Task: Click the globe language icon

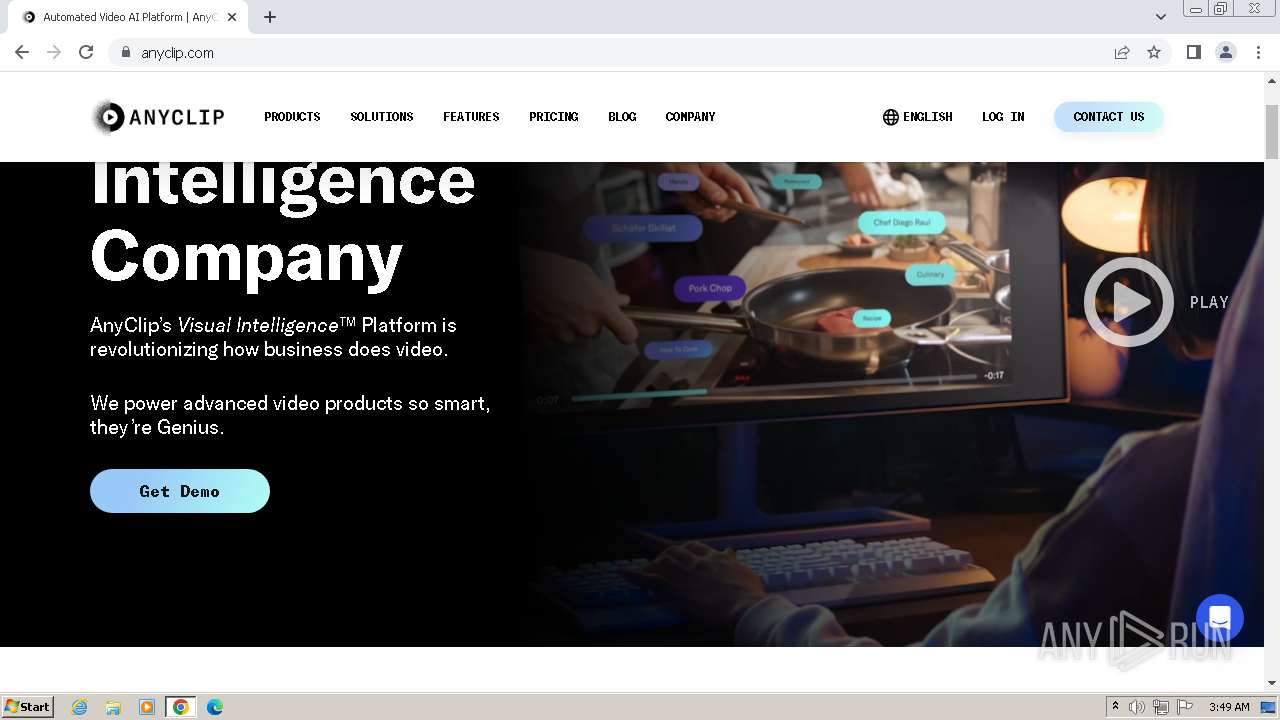Action: coord(891,117)
